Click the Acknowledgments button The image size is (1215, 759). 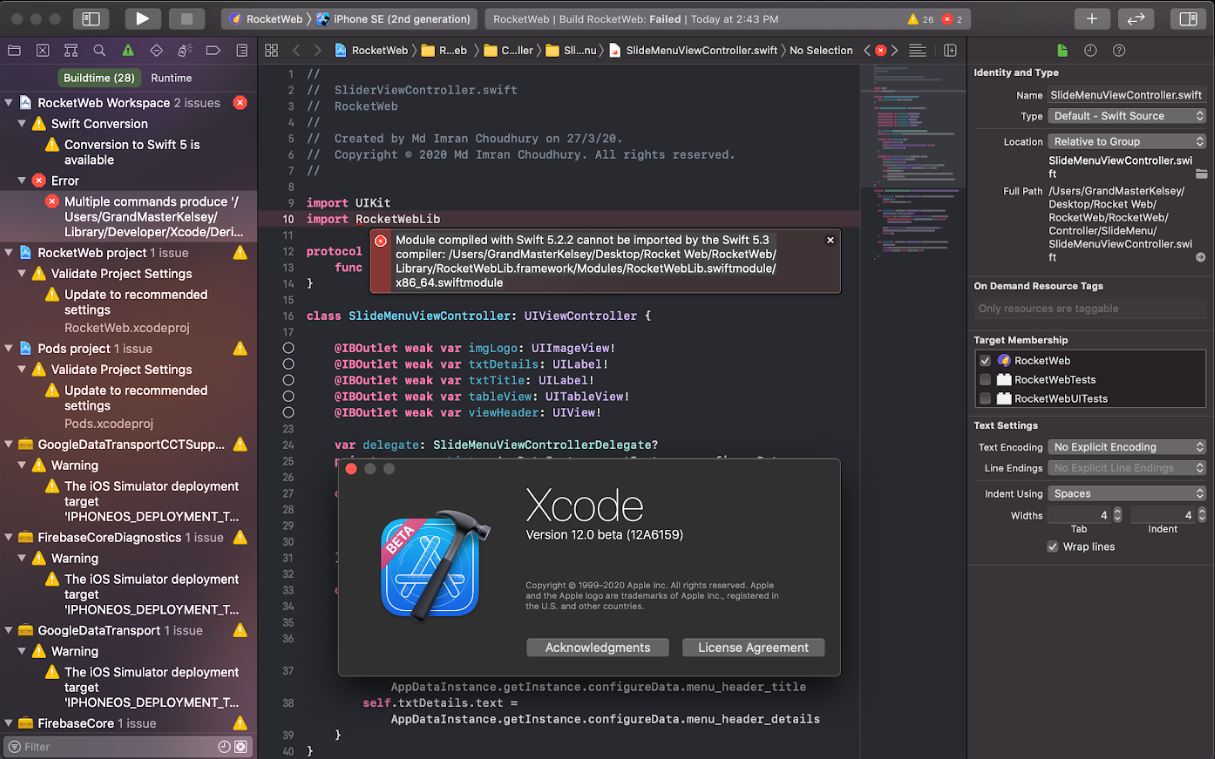597,647
